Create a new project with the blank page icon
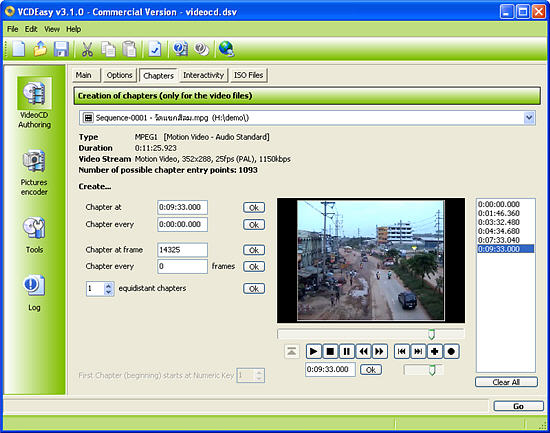The height and width of the screenshot is (433, 550). point(18,48)
